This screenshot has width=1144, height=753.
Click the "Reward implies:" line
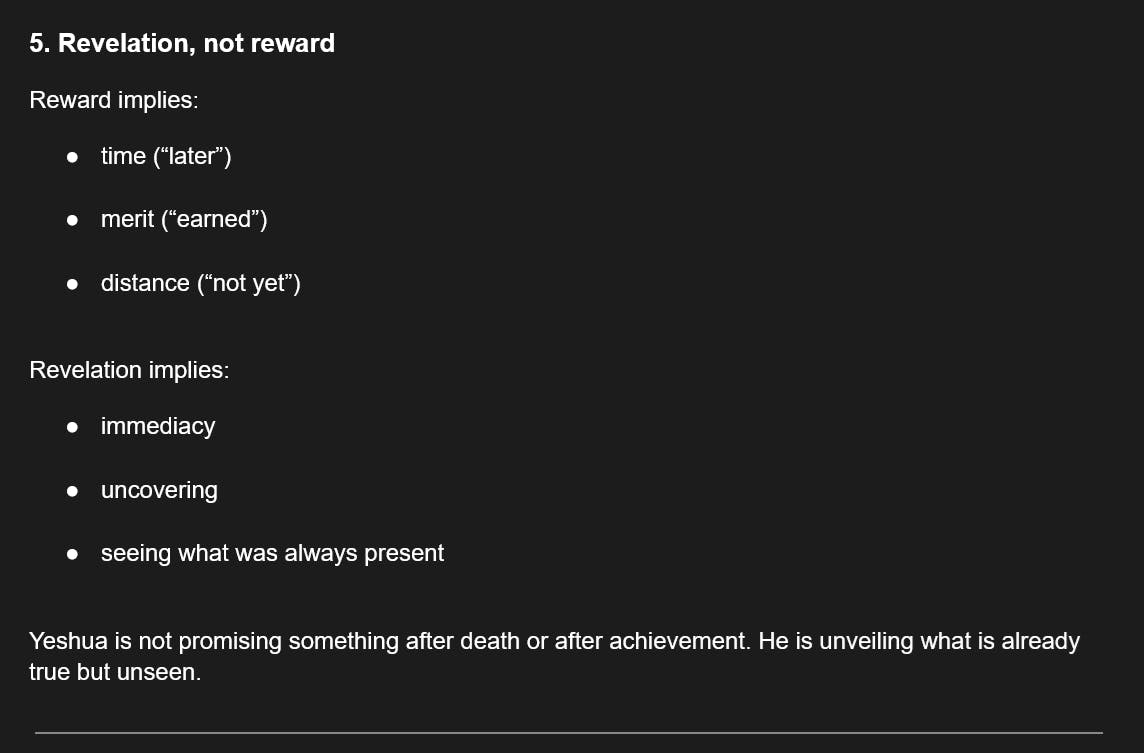click(x=113, y=100)
